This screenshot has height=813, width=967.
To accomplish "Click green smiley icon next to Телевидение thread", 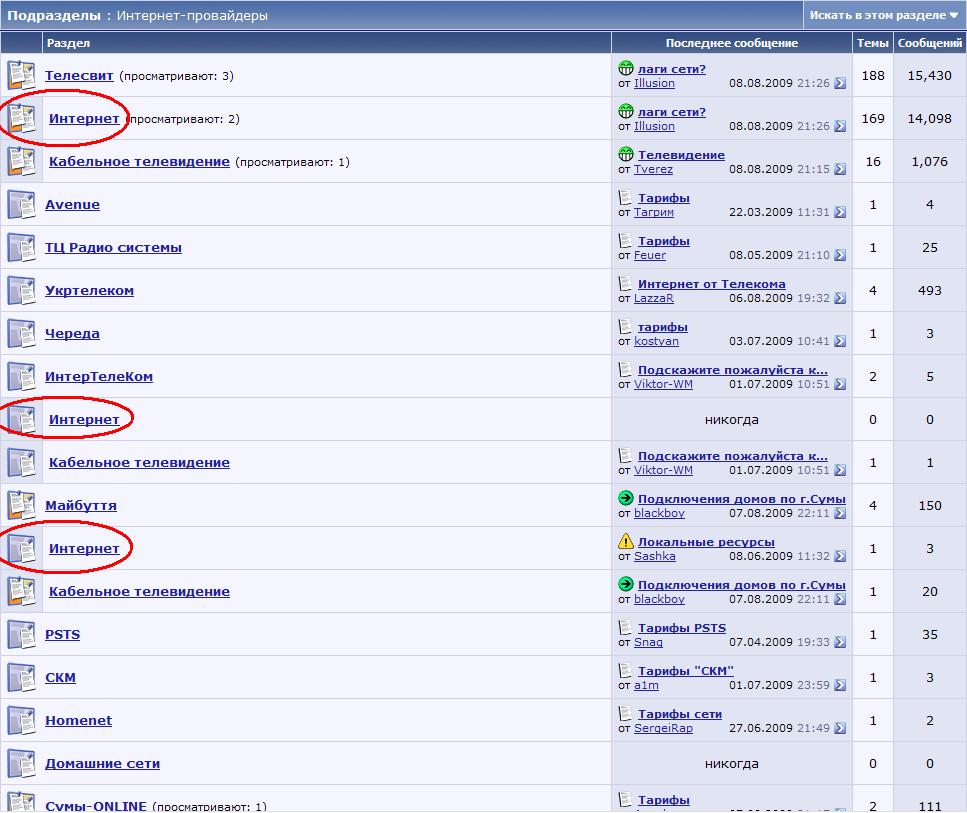I will (626, 155).
